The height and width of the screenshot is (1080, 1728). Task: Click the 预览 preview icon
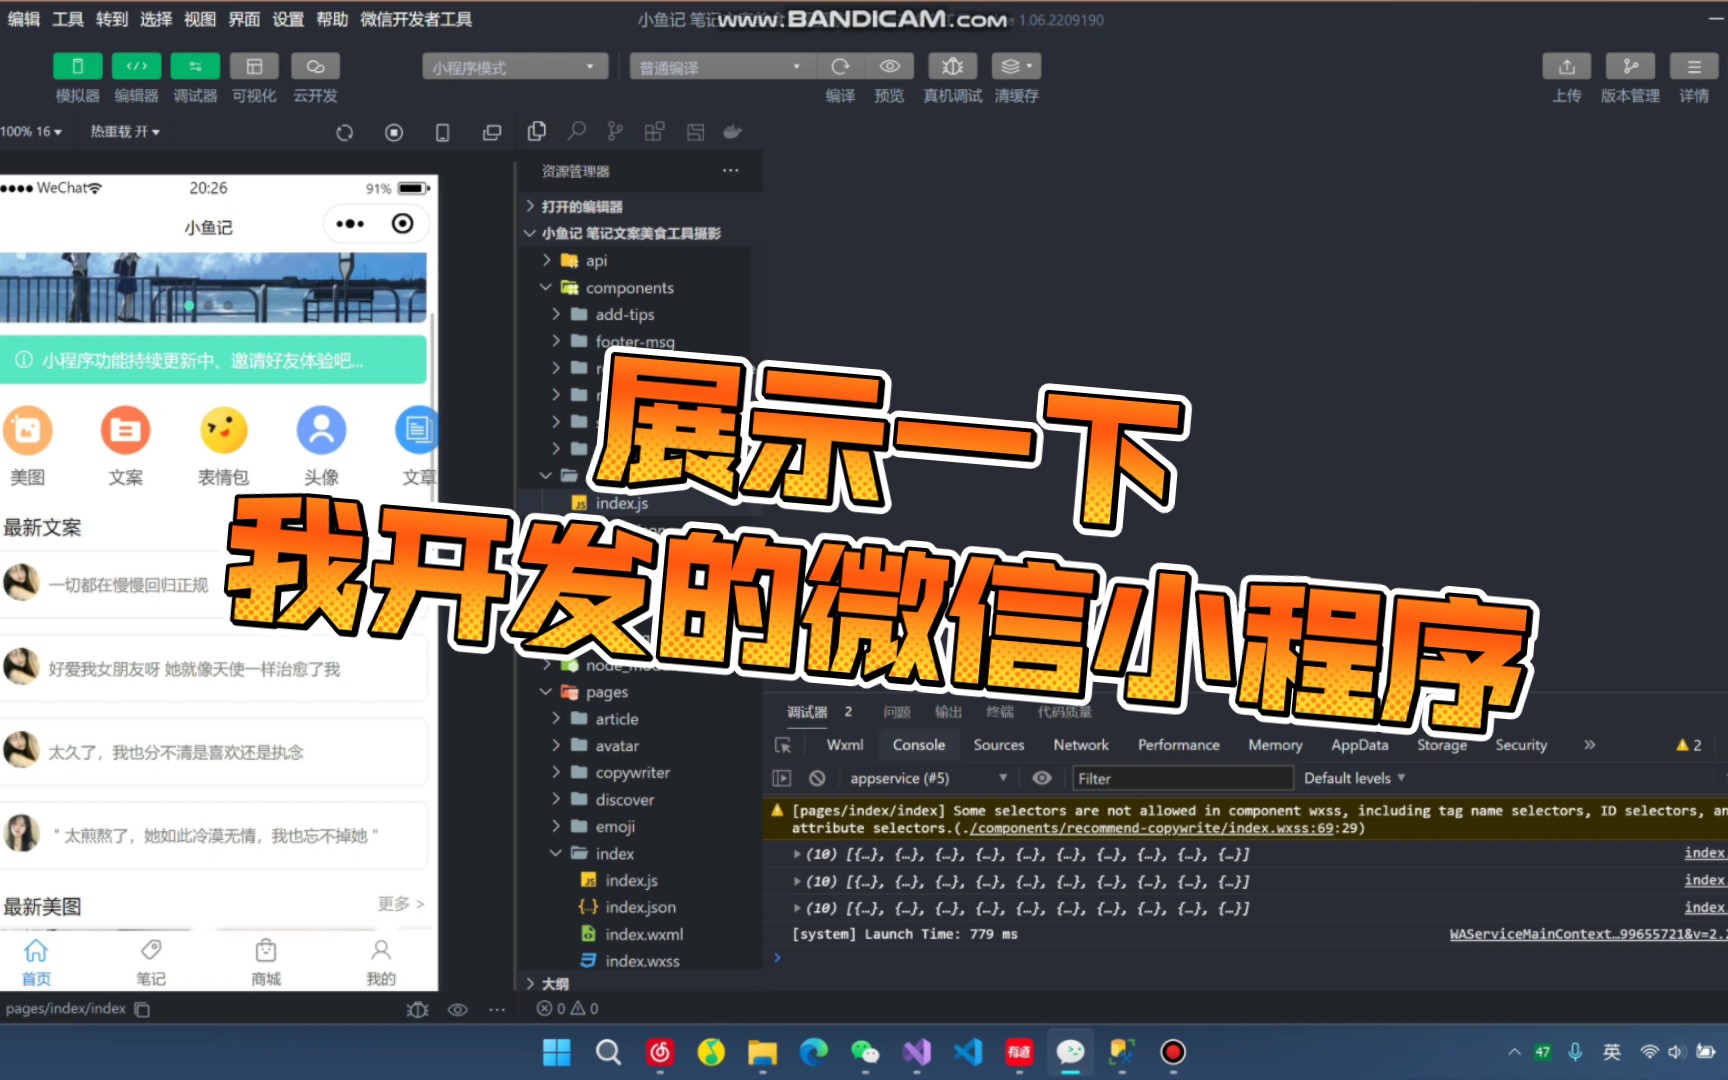click(x=889, y=66)
